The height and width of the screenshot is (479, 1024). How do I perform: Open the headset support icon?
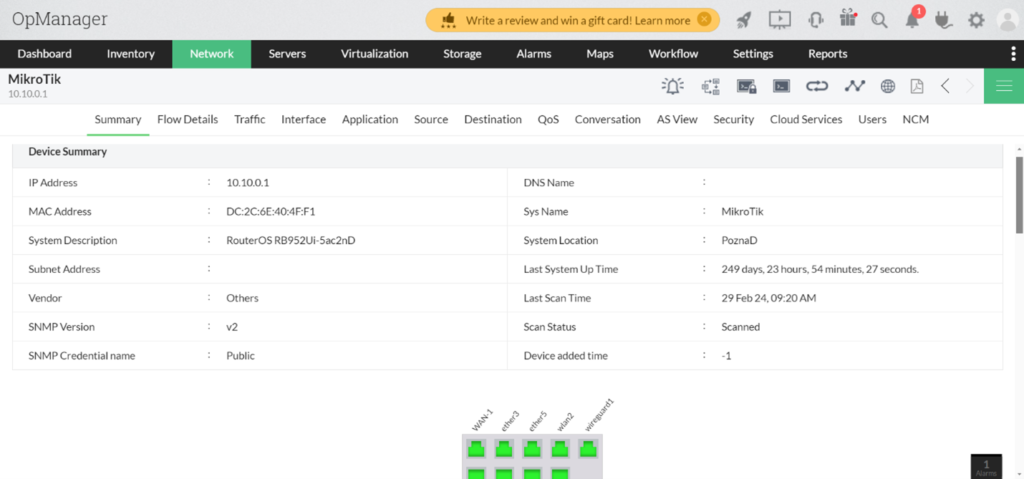815,19
